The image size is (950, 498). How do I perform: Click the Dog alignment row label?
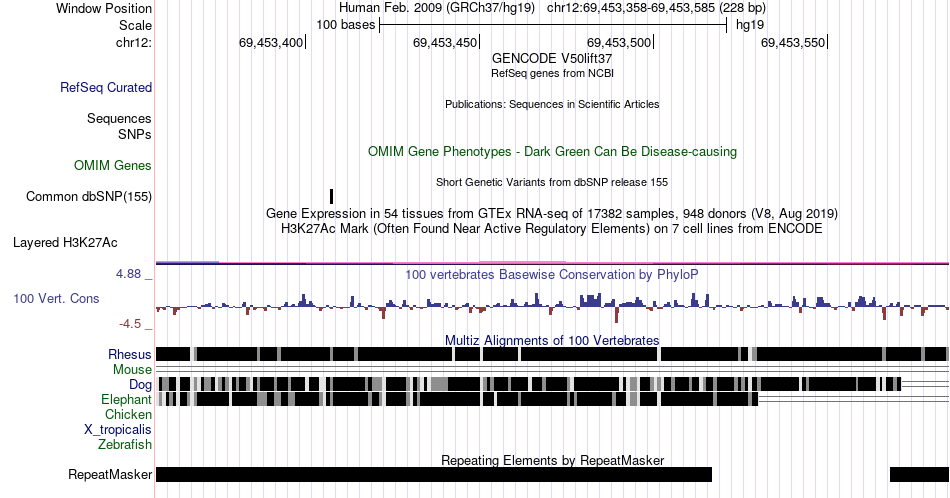click(140, 385)
